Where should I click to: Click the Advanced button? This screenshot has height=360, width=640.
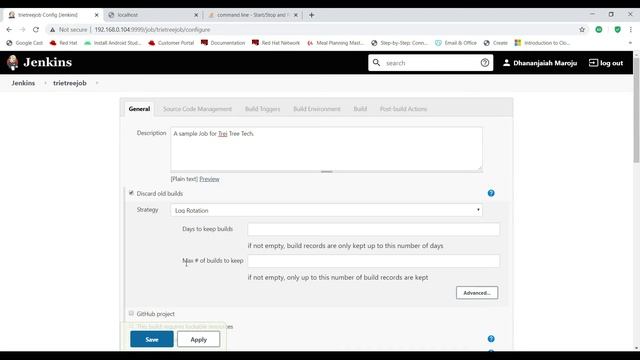coord(477,293)
